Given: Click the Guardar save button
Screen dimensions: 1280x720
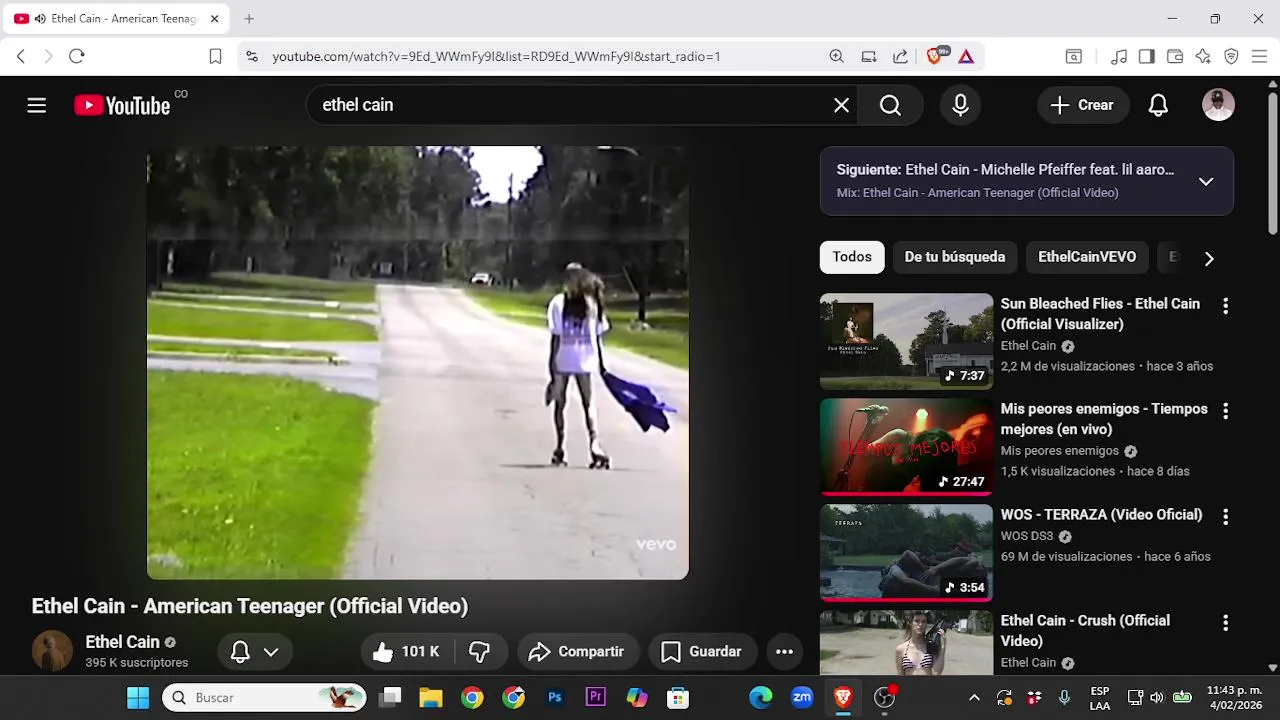Looking at the screenshot, I should click(702, 652).
